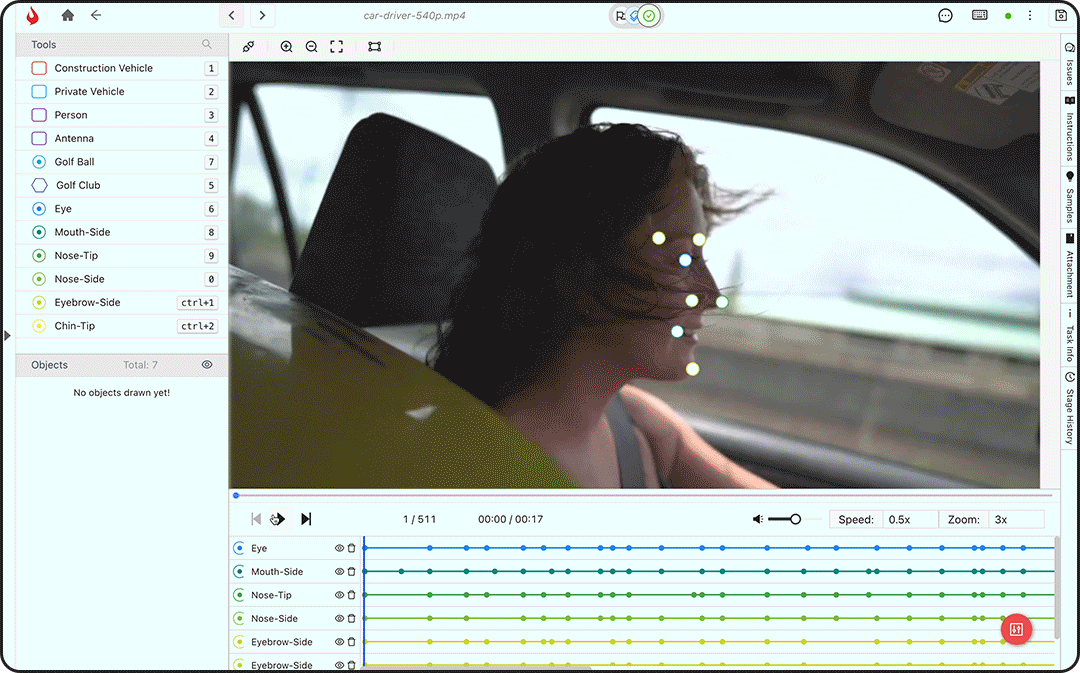
Task: Select the Chin-Tip keypoint tool
Action: point(75,326)
